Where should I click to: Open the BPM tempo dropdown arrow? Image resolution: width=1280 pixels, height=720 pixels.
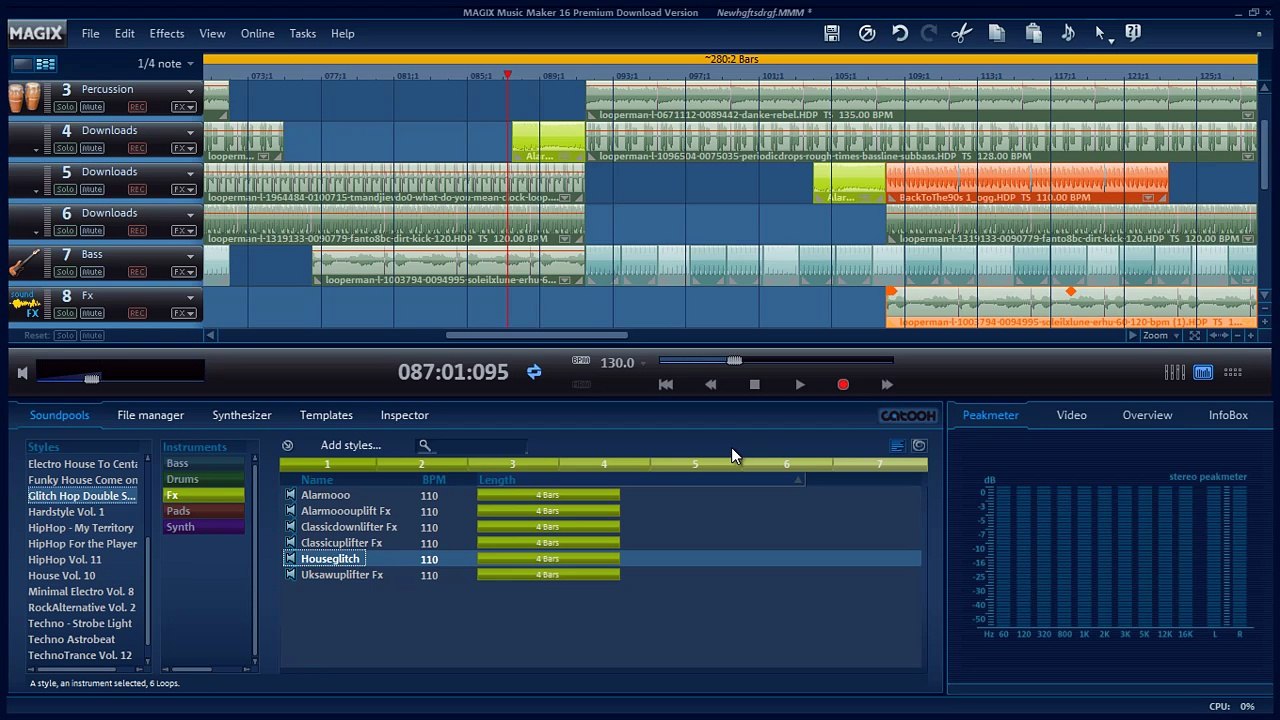point(643,363)
